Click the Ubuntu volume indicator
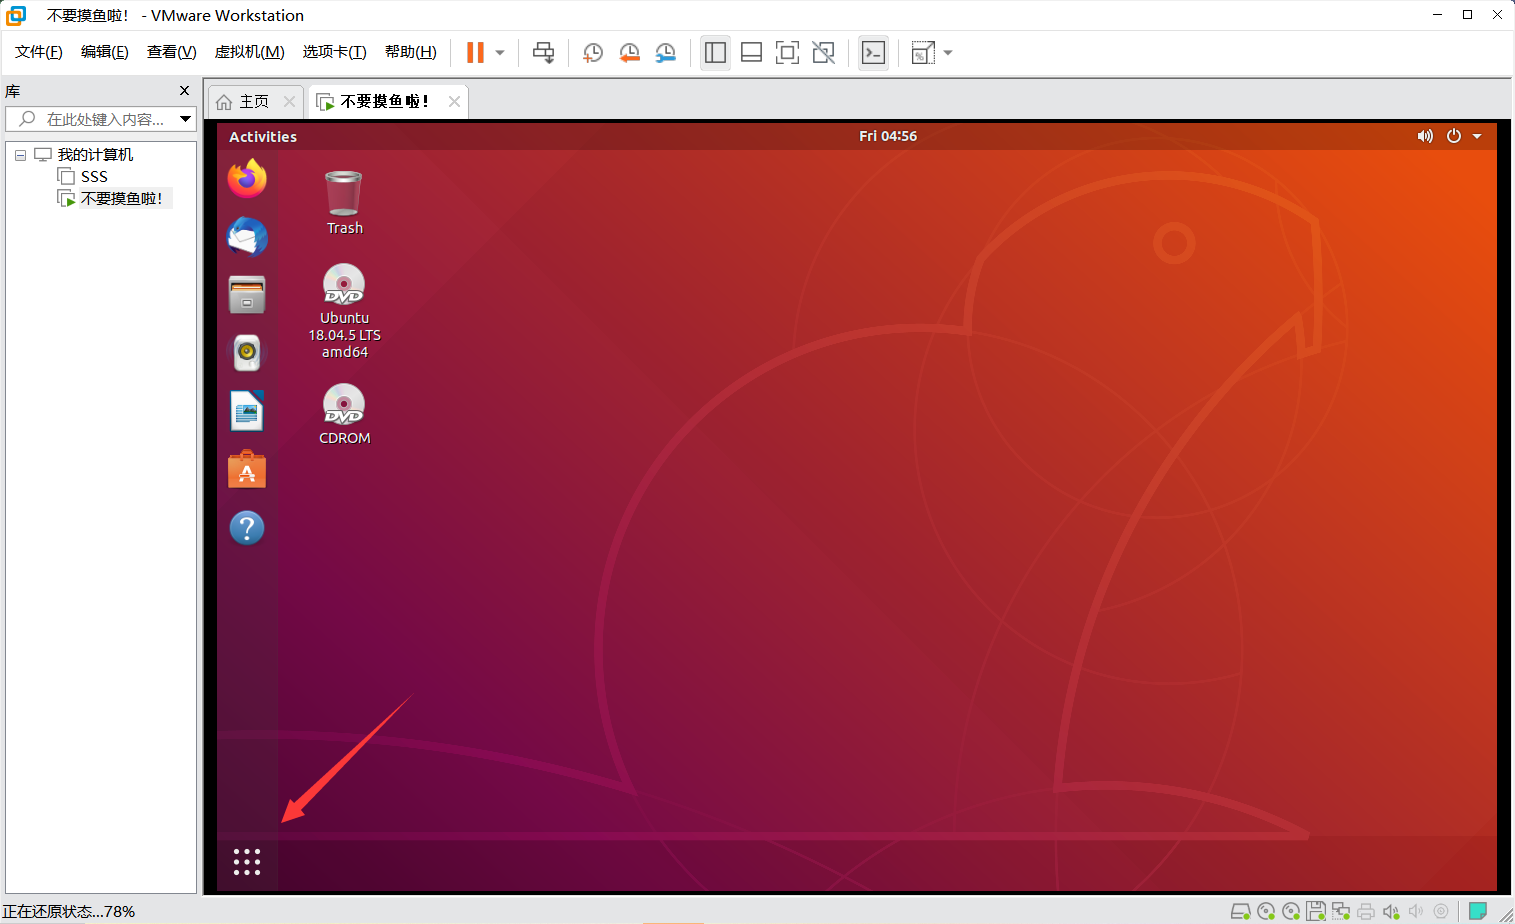The image size is (1515, 924). tap(1425, 136)
